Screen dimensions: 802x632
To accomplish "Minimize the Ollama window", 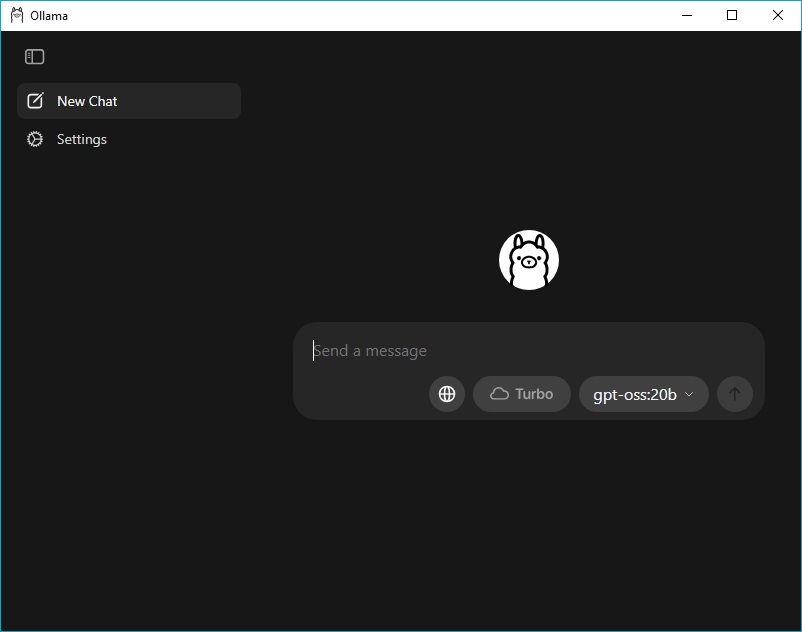I will tap(686, 15).
